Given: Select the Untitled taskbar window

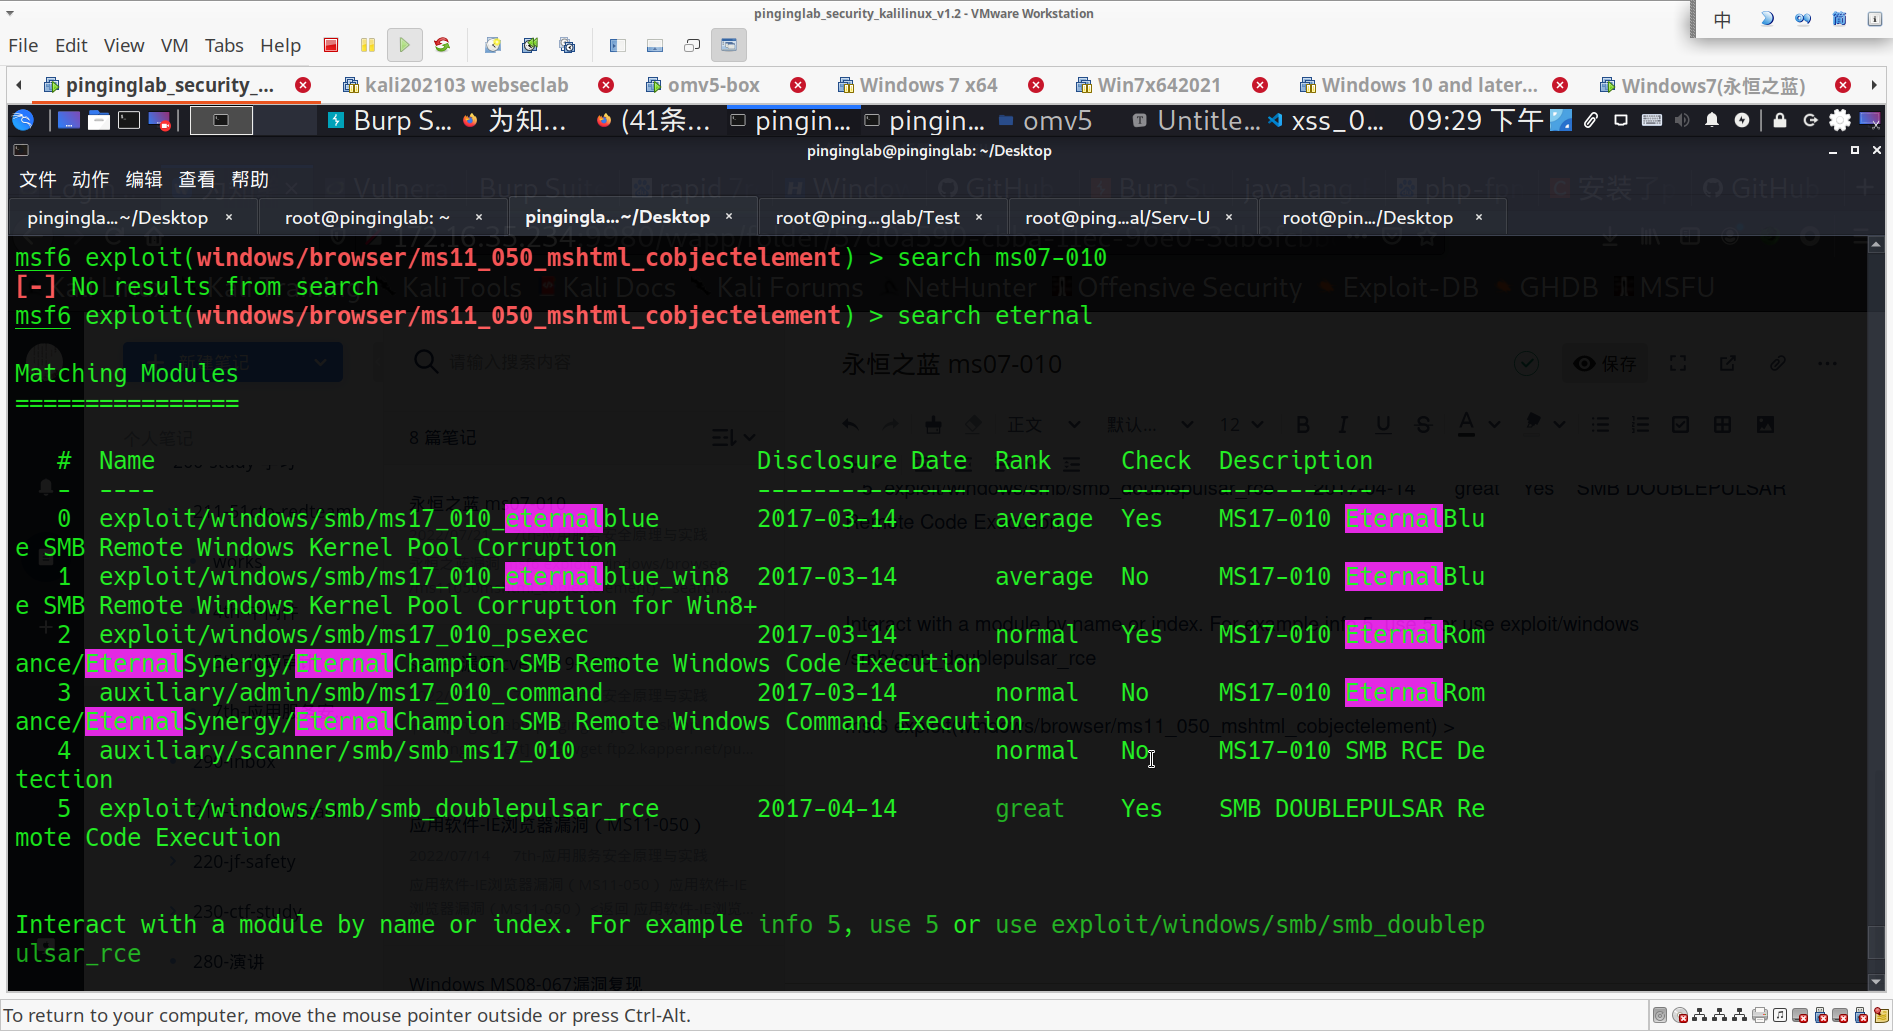Looking at the screenshot, I should click(1196, 121).
